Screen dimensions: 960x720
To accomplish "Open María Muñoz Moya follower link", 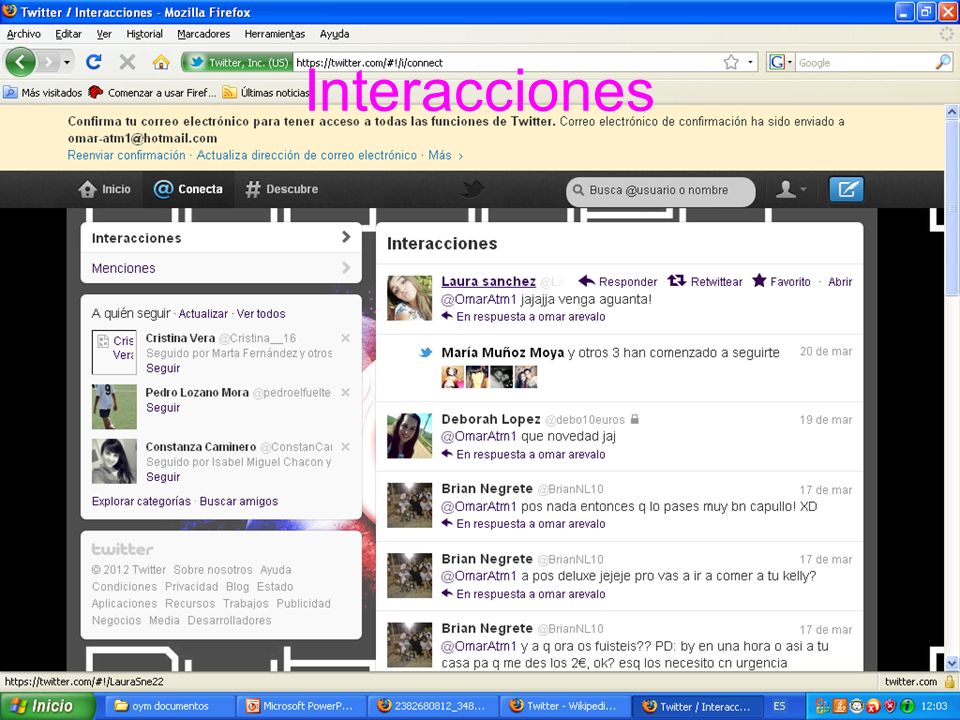I will pyautogui.click(x=503, y=353).
